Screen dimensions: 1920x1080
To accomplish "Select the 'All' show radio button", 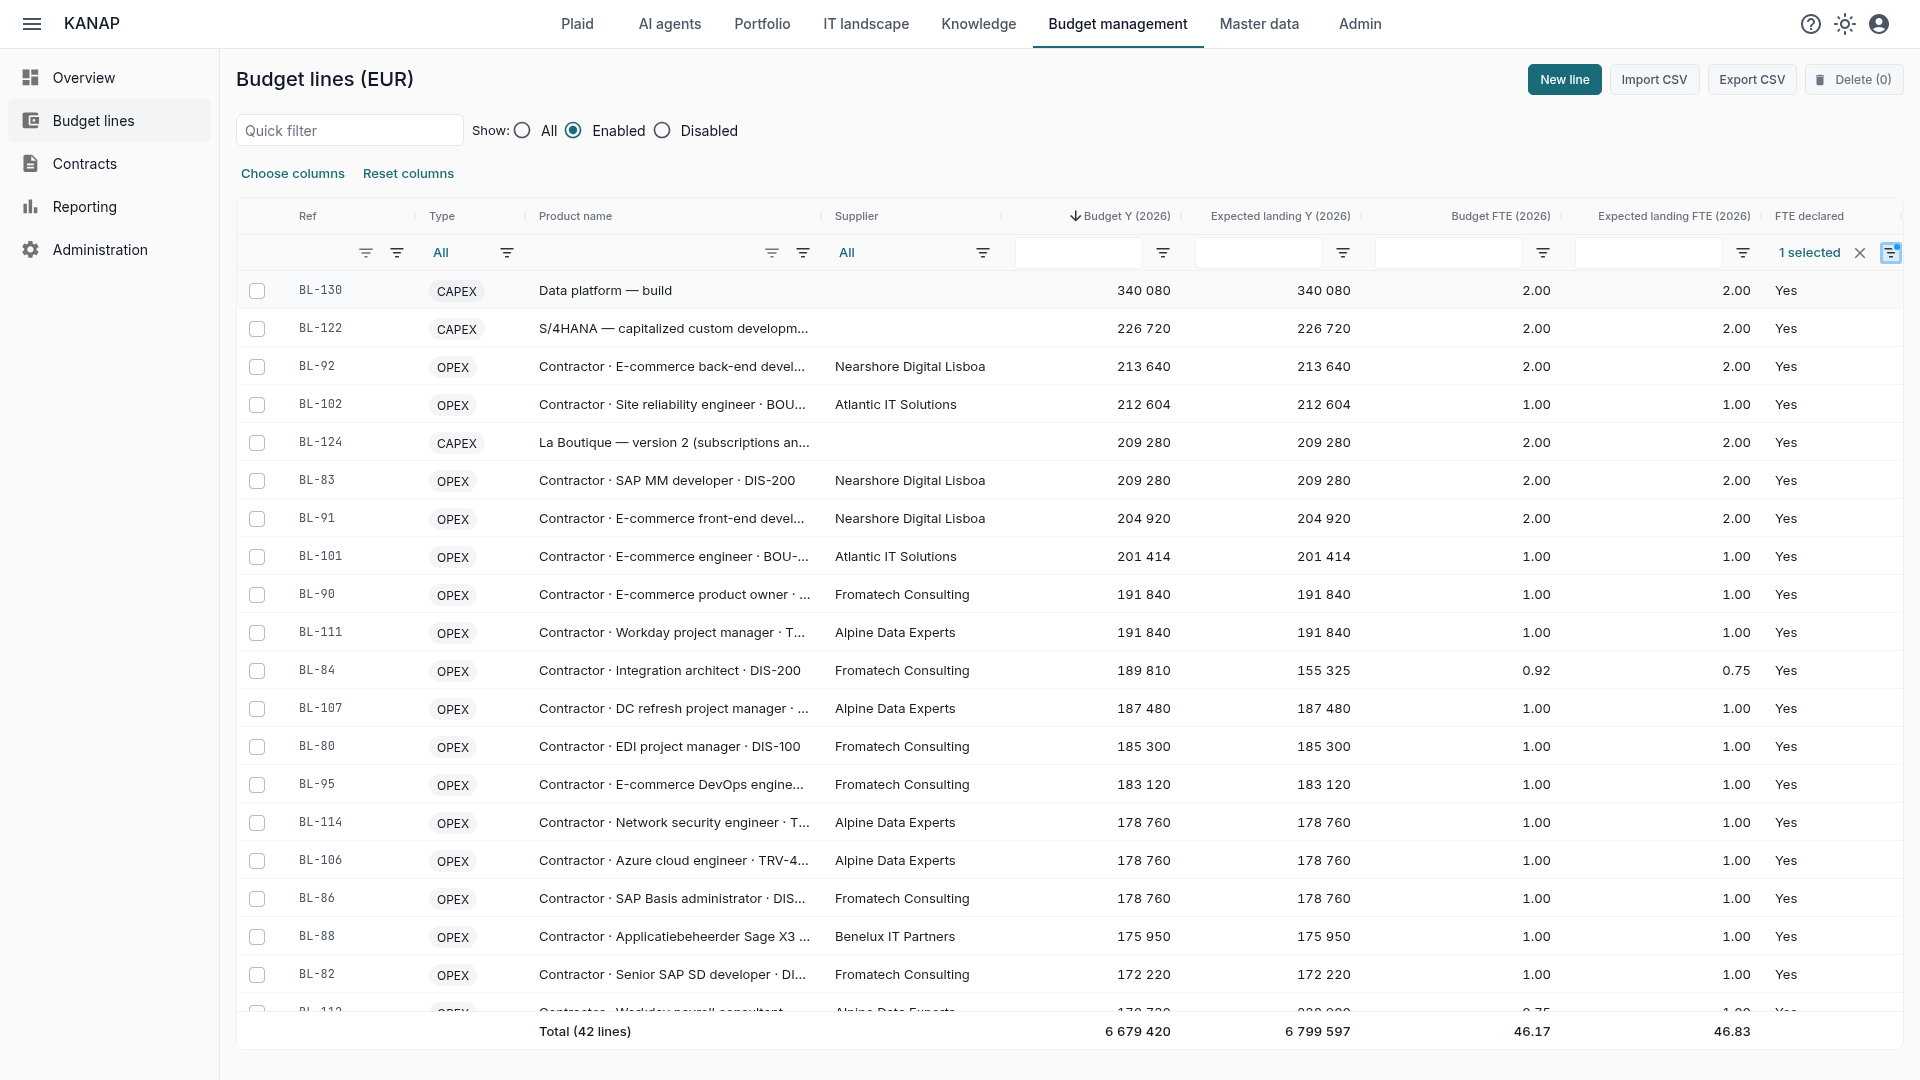I will [x=522, y=131].
